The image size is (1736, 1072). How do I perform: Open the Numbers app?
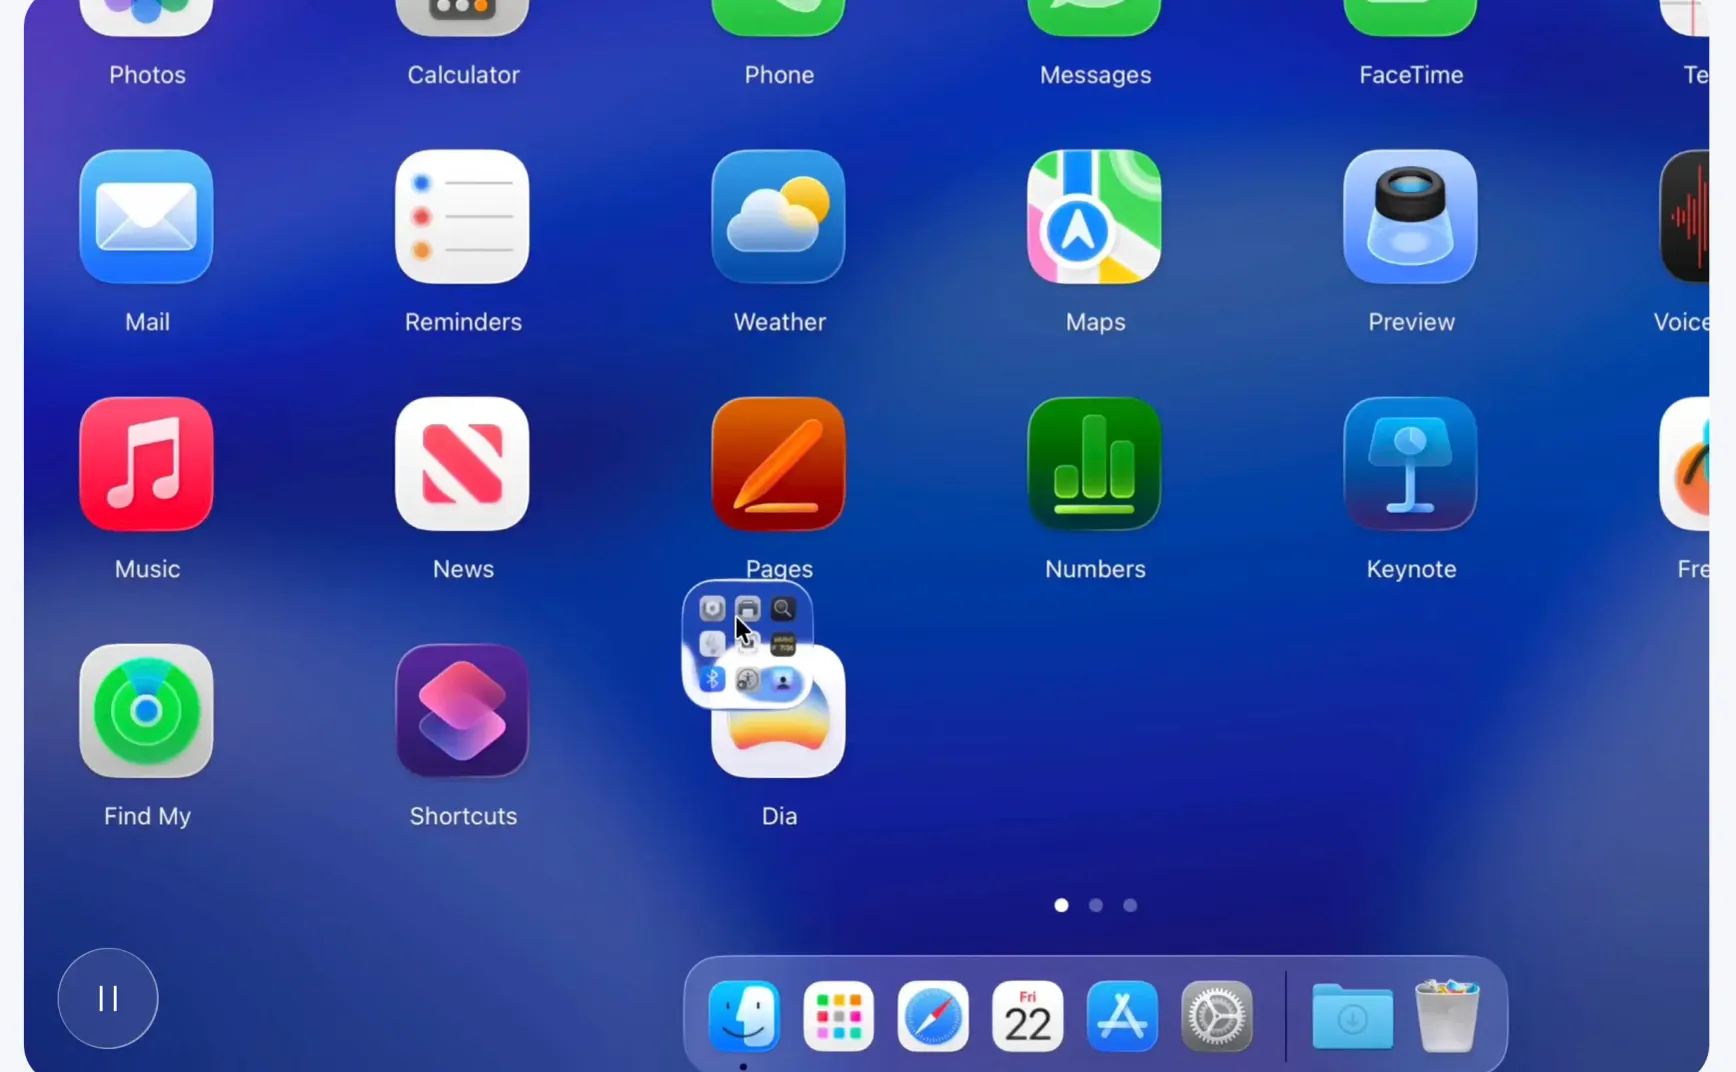pyautogui.click(x=1094, y=463)
